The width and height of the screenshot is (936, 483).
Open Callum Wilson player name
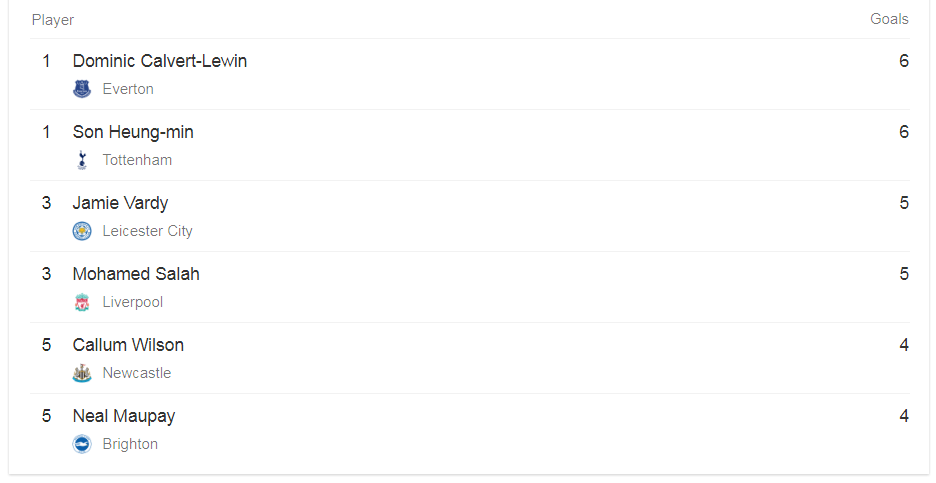click(x=128, y=345)
